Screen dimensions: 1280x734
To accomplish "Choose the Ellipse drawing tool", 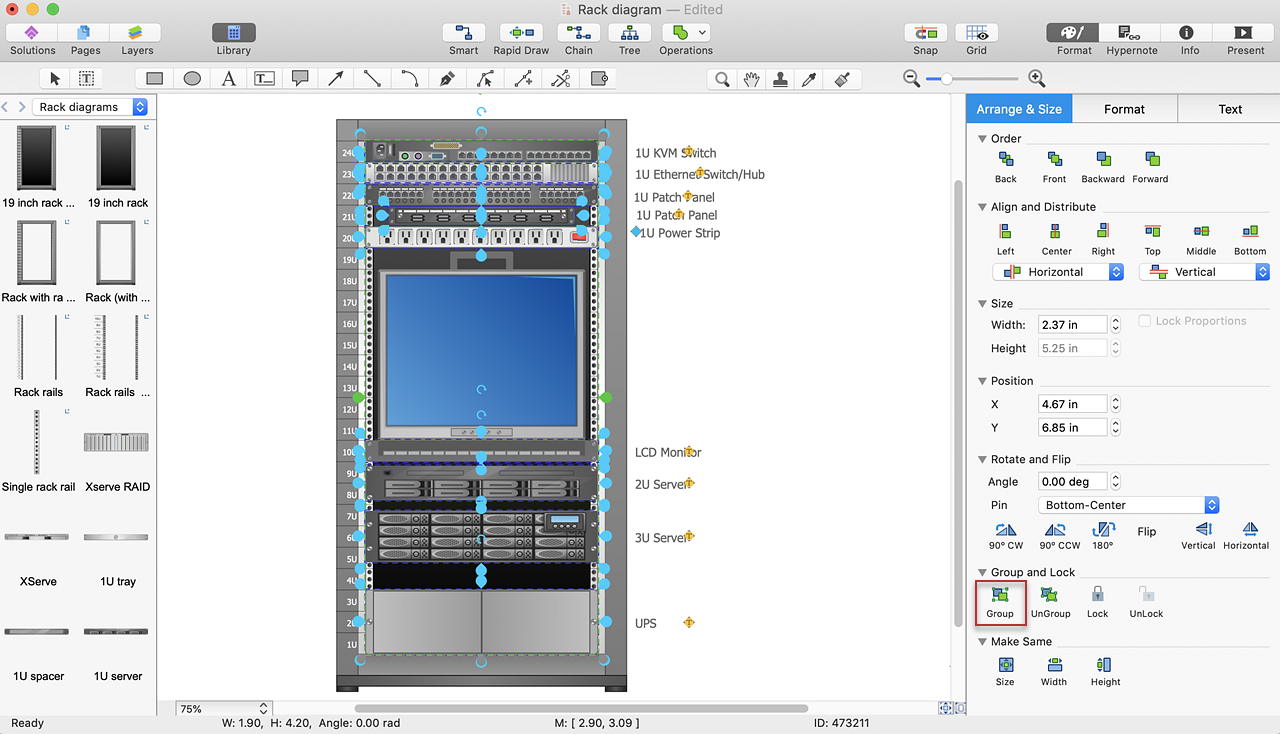I will (x=192, y=78).
